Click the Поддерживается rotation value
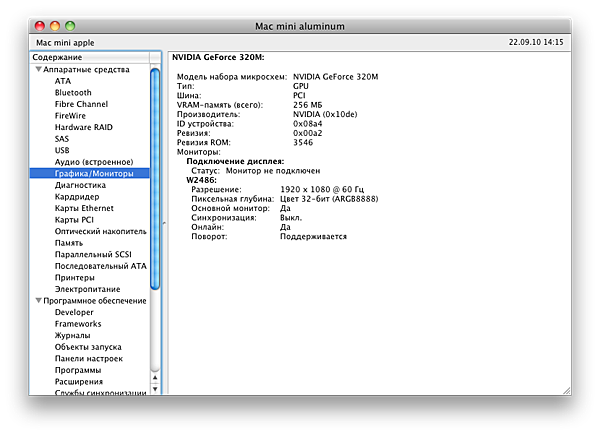The width and height of the screenshot is (600, 435). (313, 236)
